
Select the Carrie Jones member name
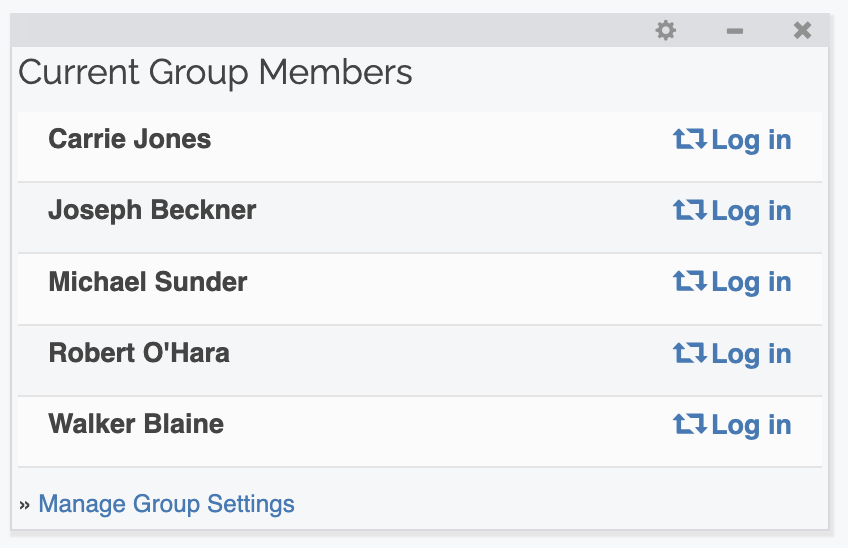[x=130, y=139]
